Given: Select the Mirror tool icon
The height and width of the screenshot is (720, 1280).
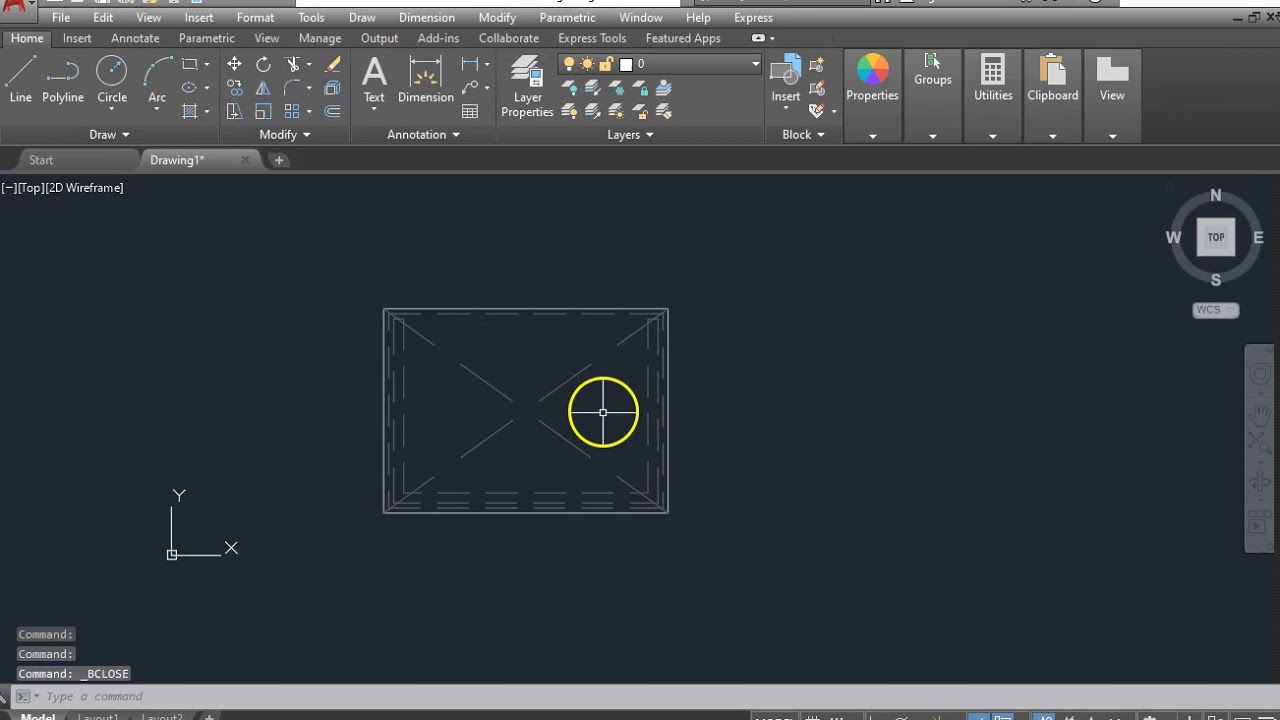Looking at the screenshot, I should pyautogui.click(x=263, y=88).
